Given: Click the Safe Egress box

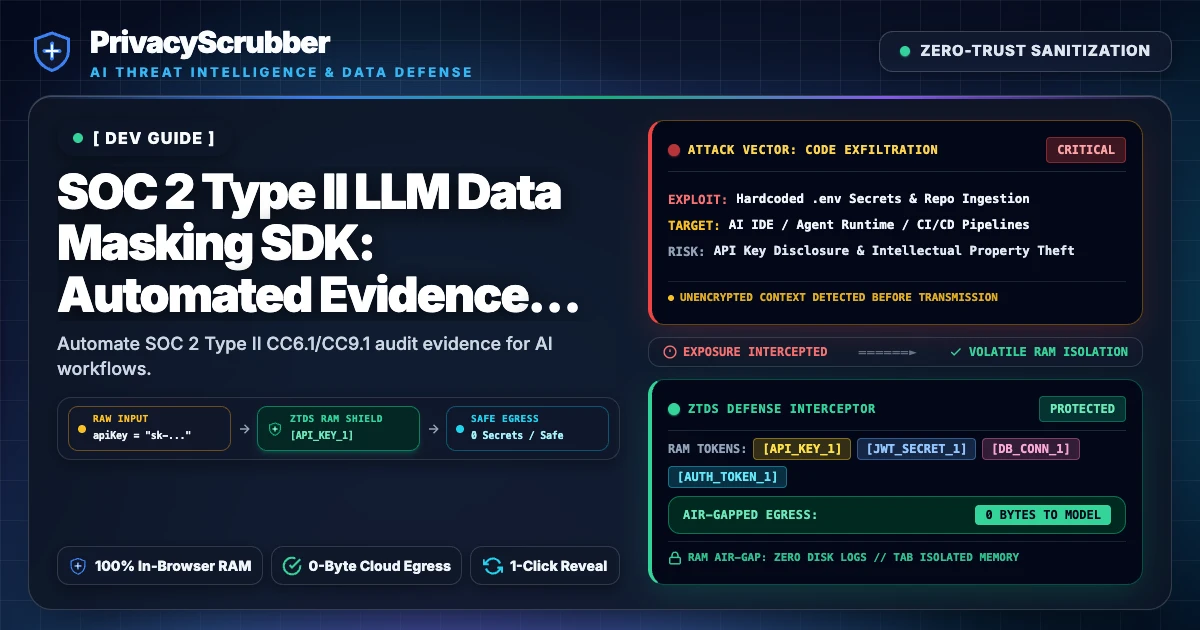Looking at the screenshot, I should (526, 427).
